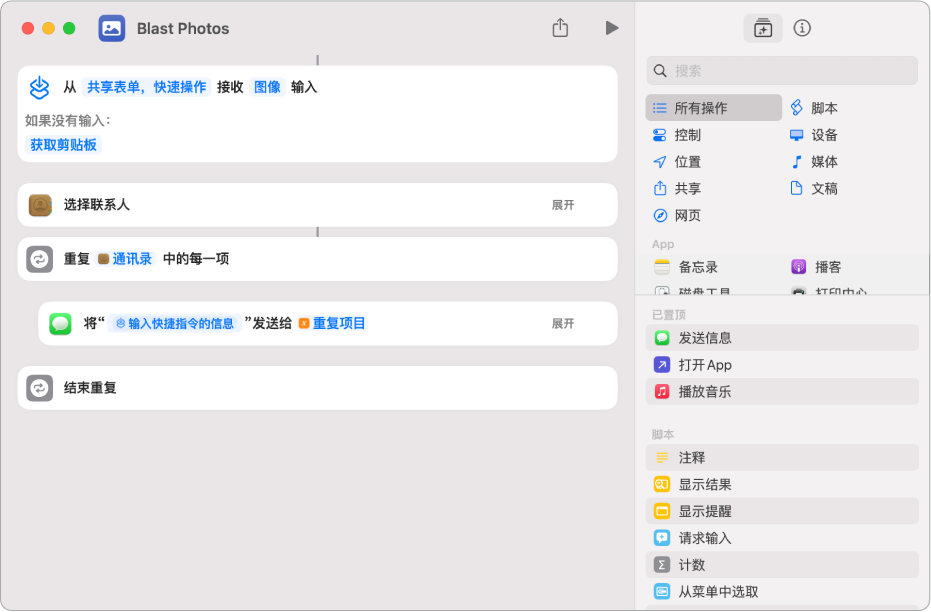Click the 发送信息 pinned action
Viewport: 931px width, 612px height.
(x=782, y=338)
